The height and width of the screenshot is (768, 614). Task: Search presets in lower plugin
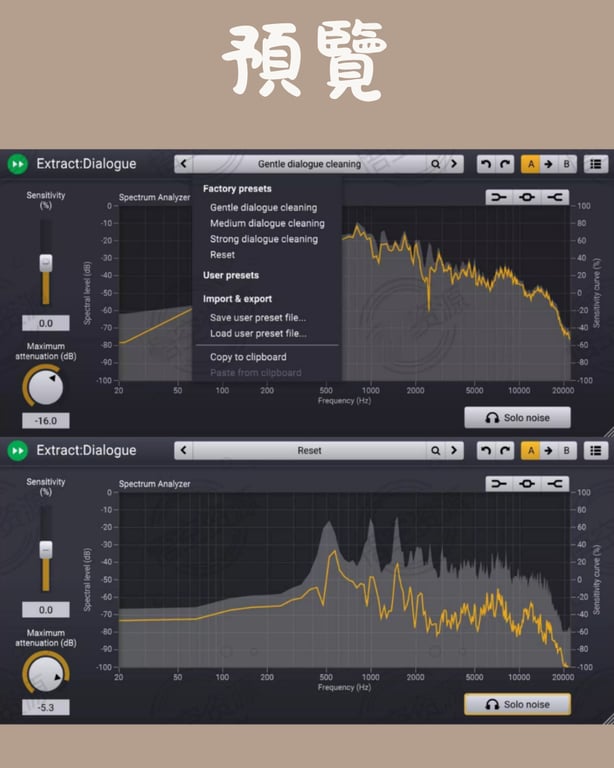pos(435,450)
